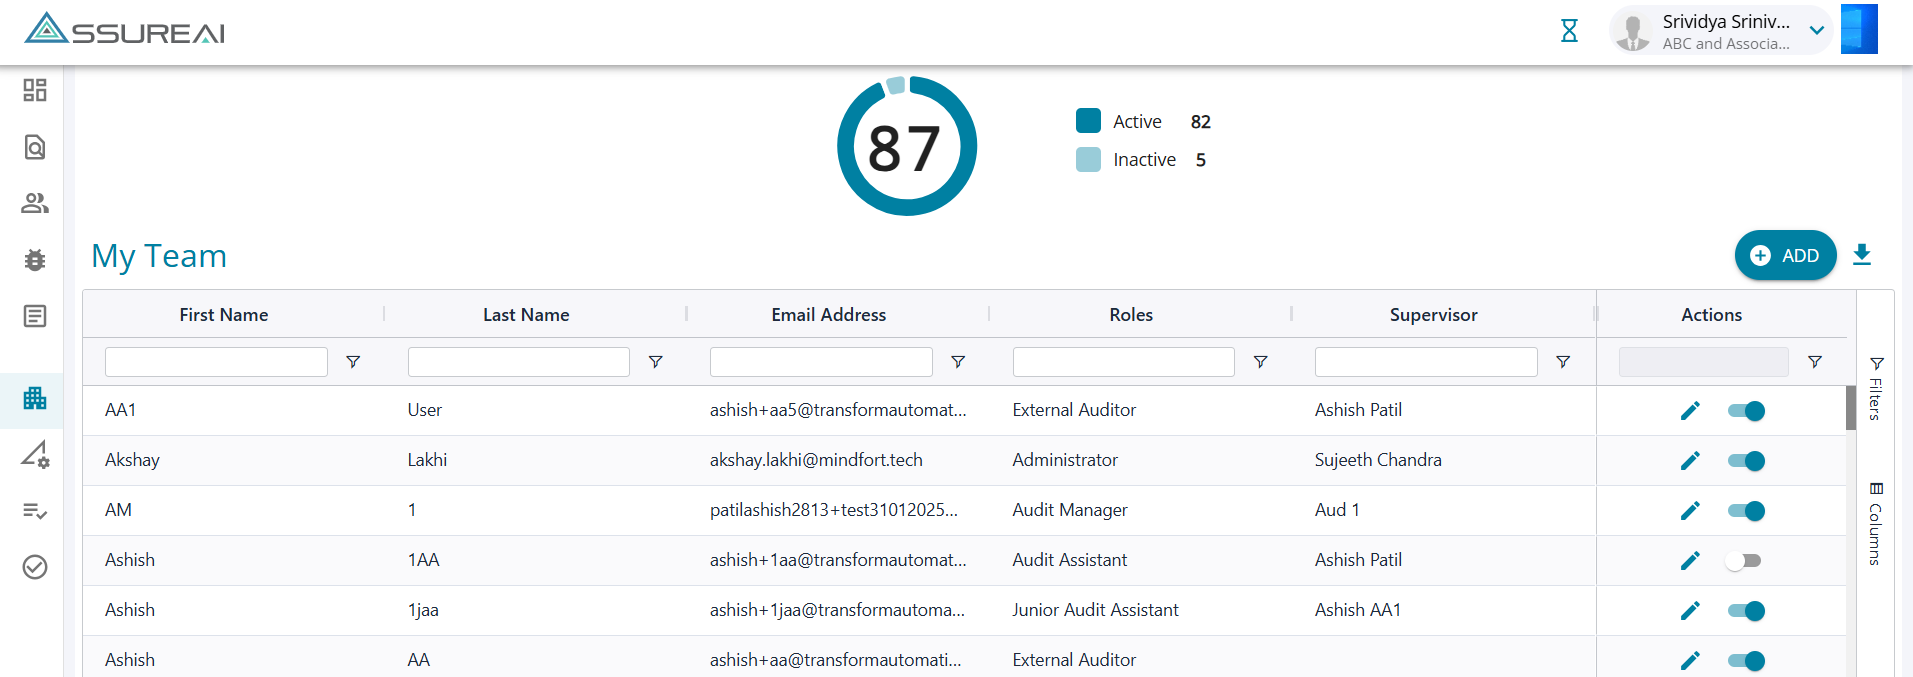Open the organization building sidebar icon
Image resolution: width=1913 pixels, height=677 pixels.
(35, 398)
